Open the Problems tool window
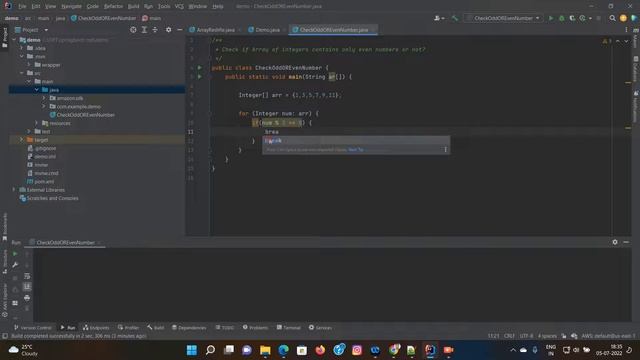The image size is (640, 360). tap(256, 327)
